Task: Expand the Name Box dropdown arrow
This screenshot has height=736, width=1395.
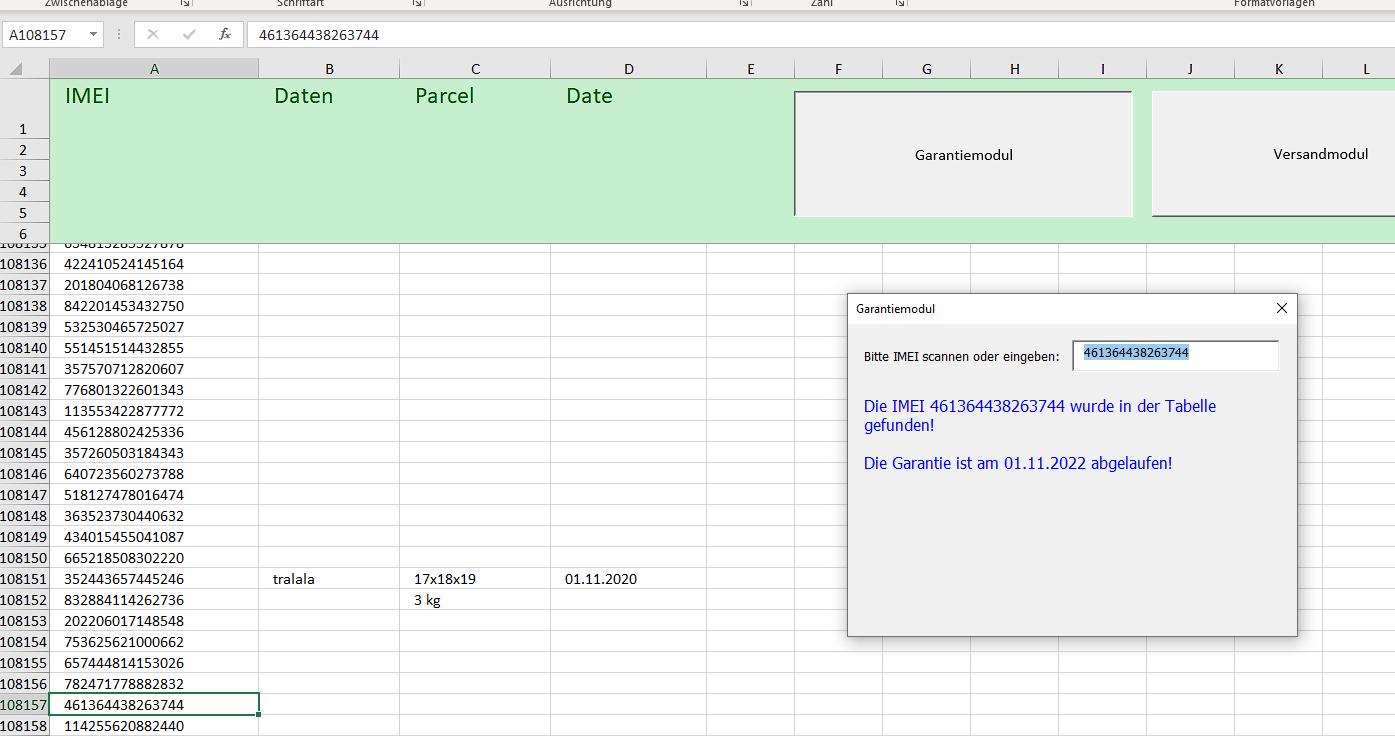Action: (94, 35)
